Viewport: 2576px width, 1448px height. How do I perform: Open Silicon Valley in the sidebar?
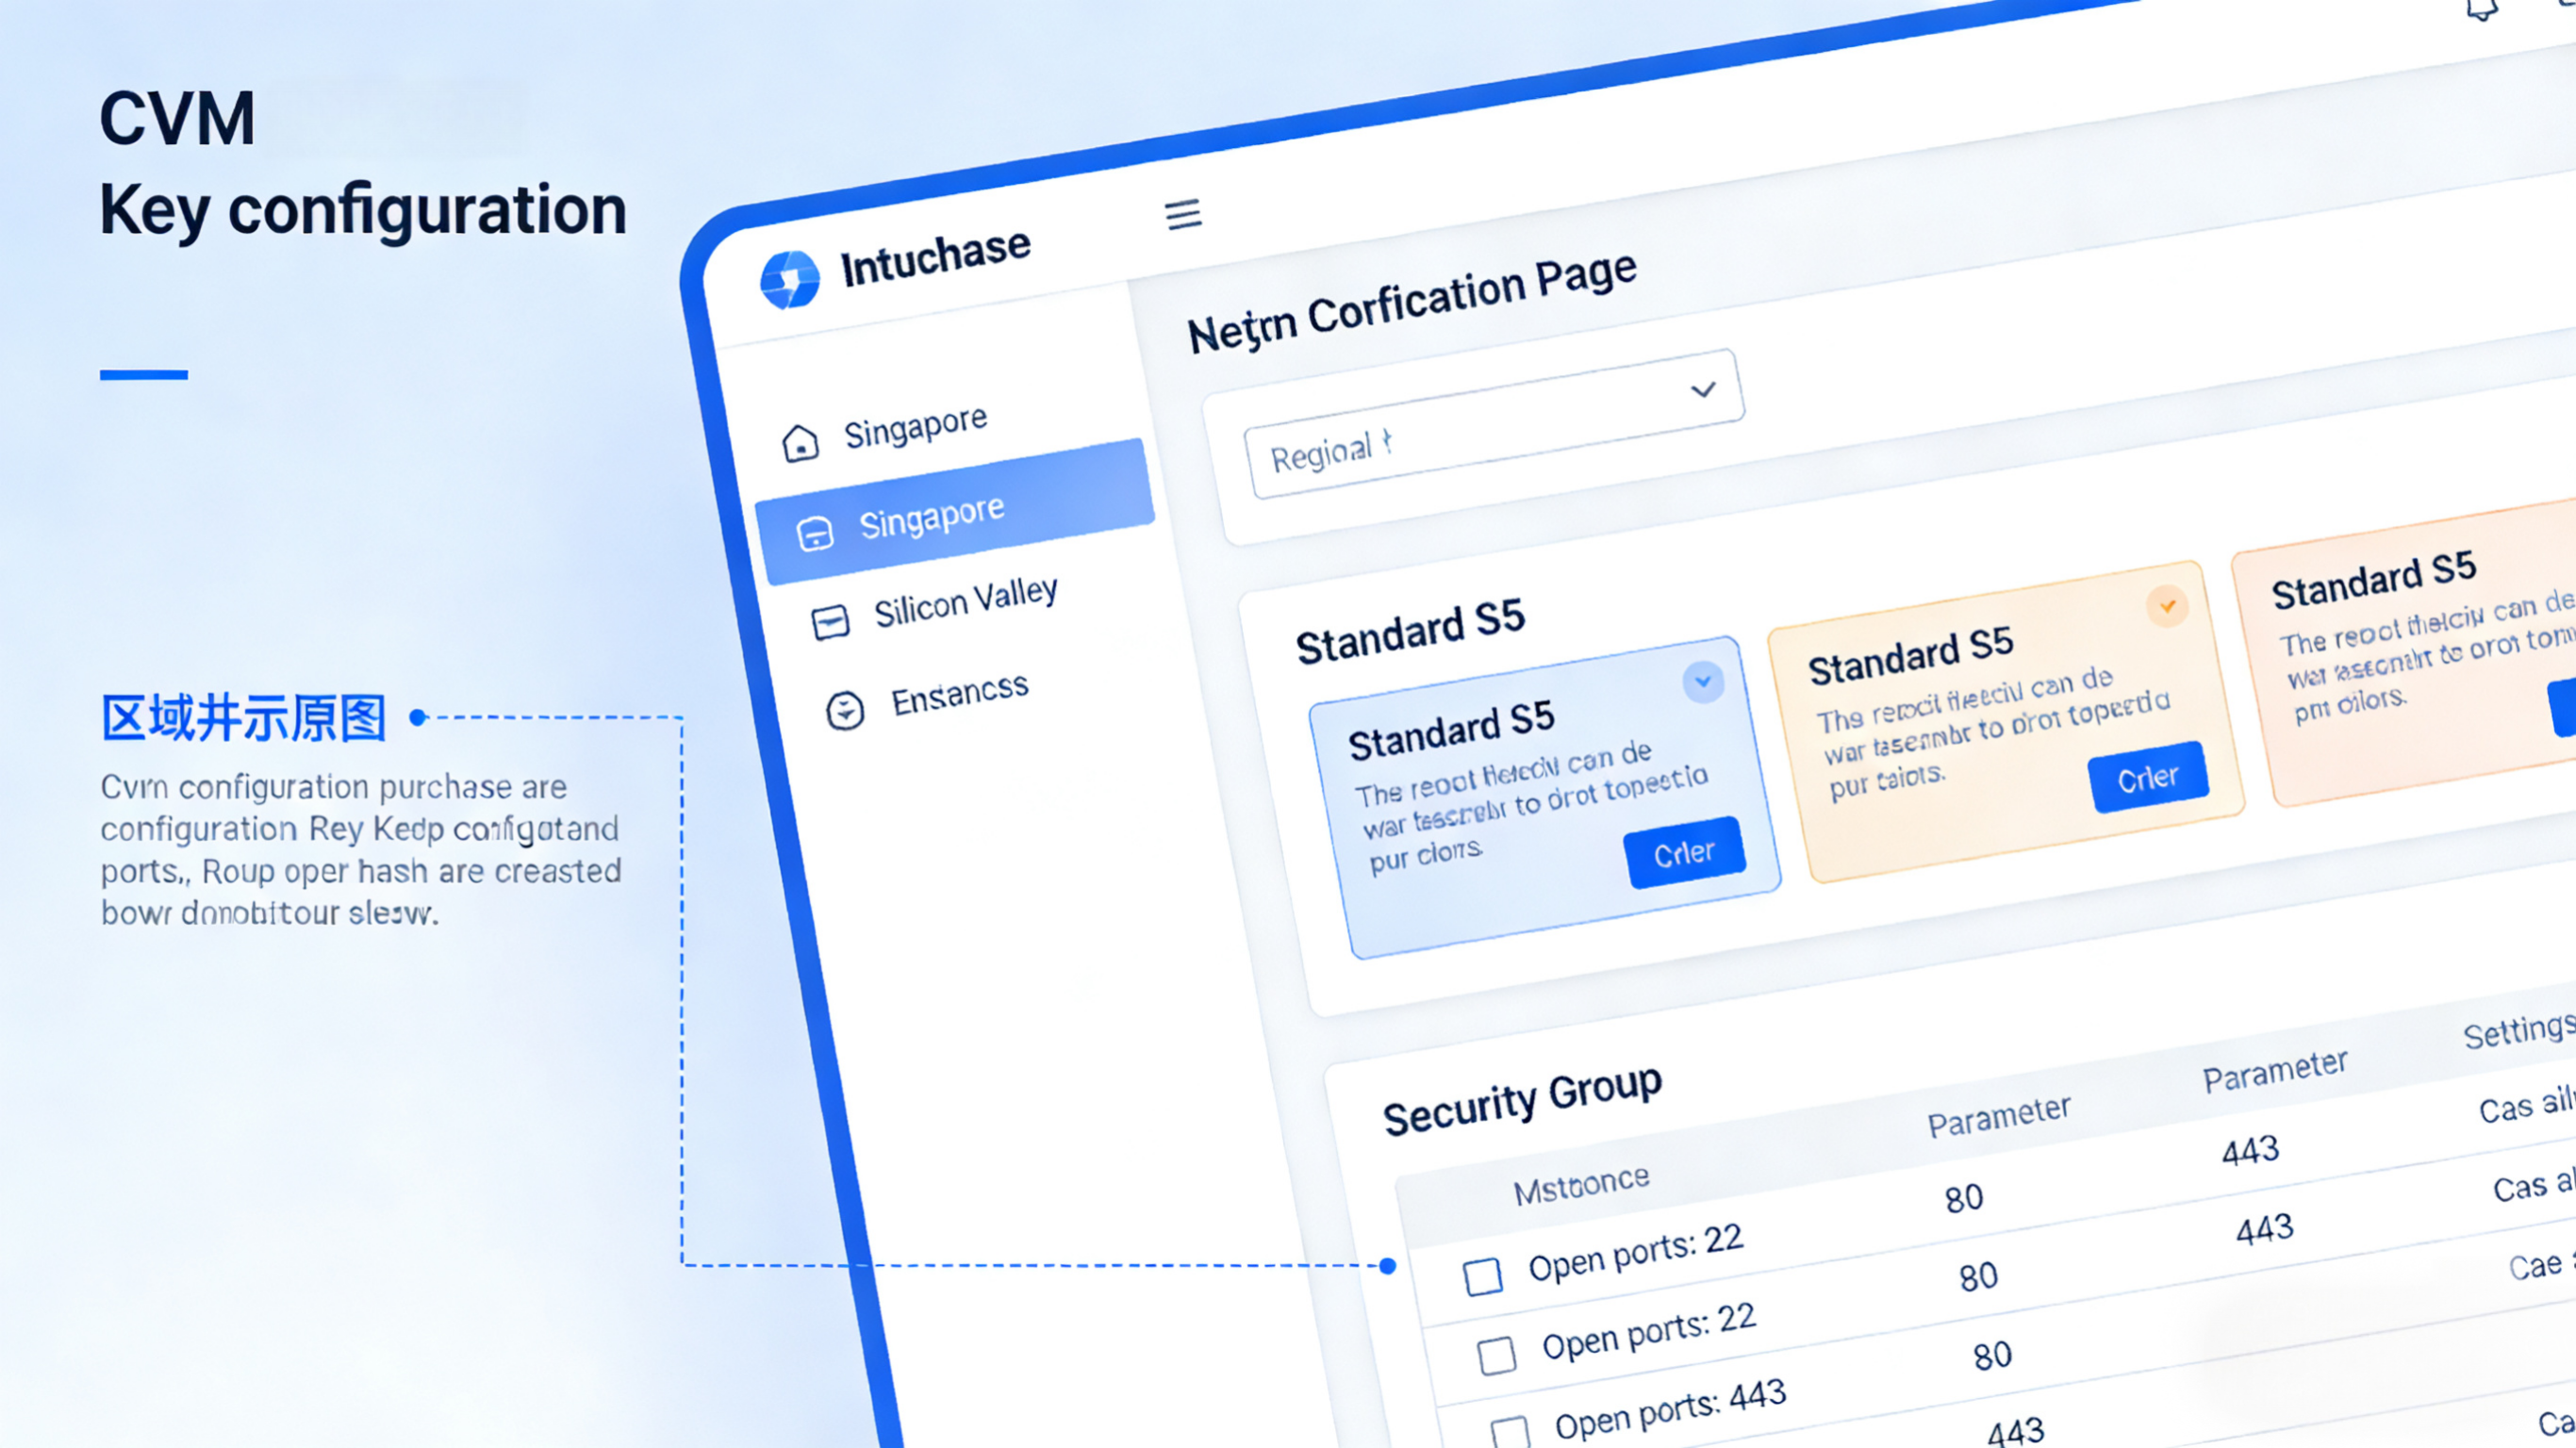[964, 602]
